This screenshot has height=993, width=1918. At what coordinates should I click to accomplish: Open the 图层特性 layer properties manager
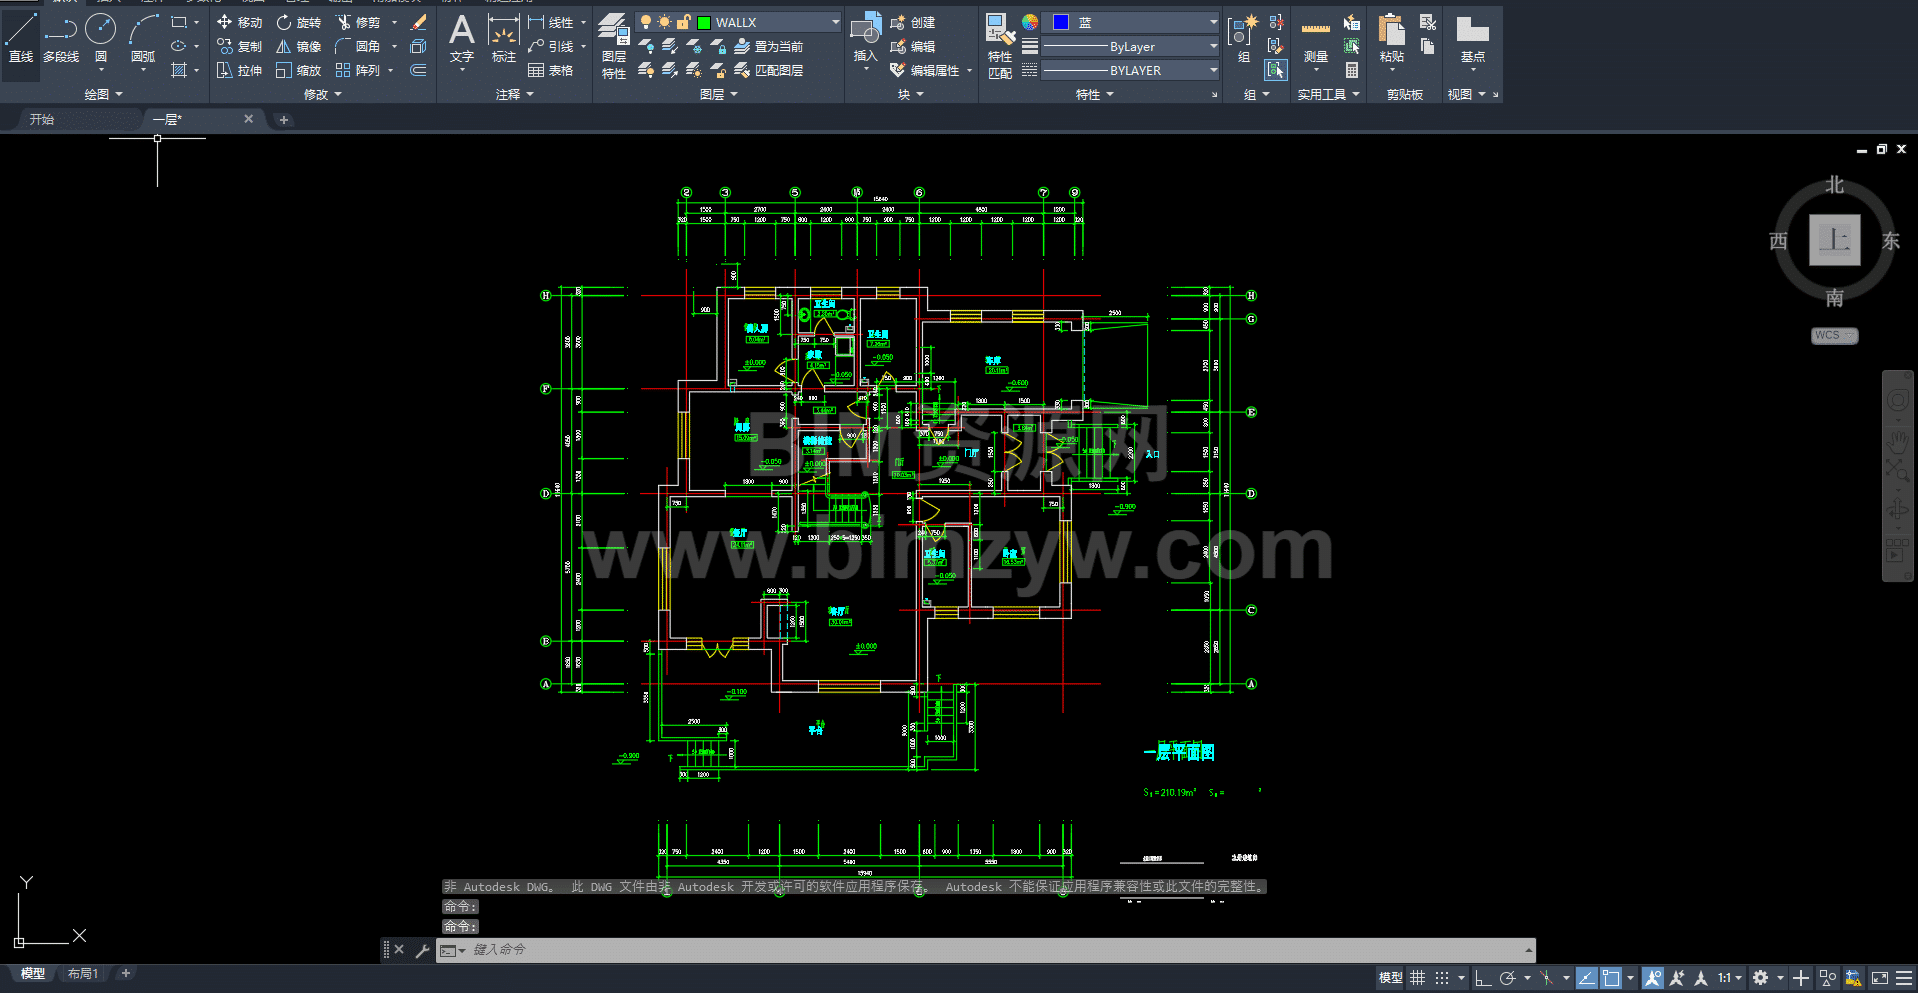pyautogui.click(x=613, y=46)
